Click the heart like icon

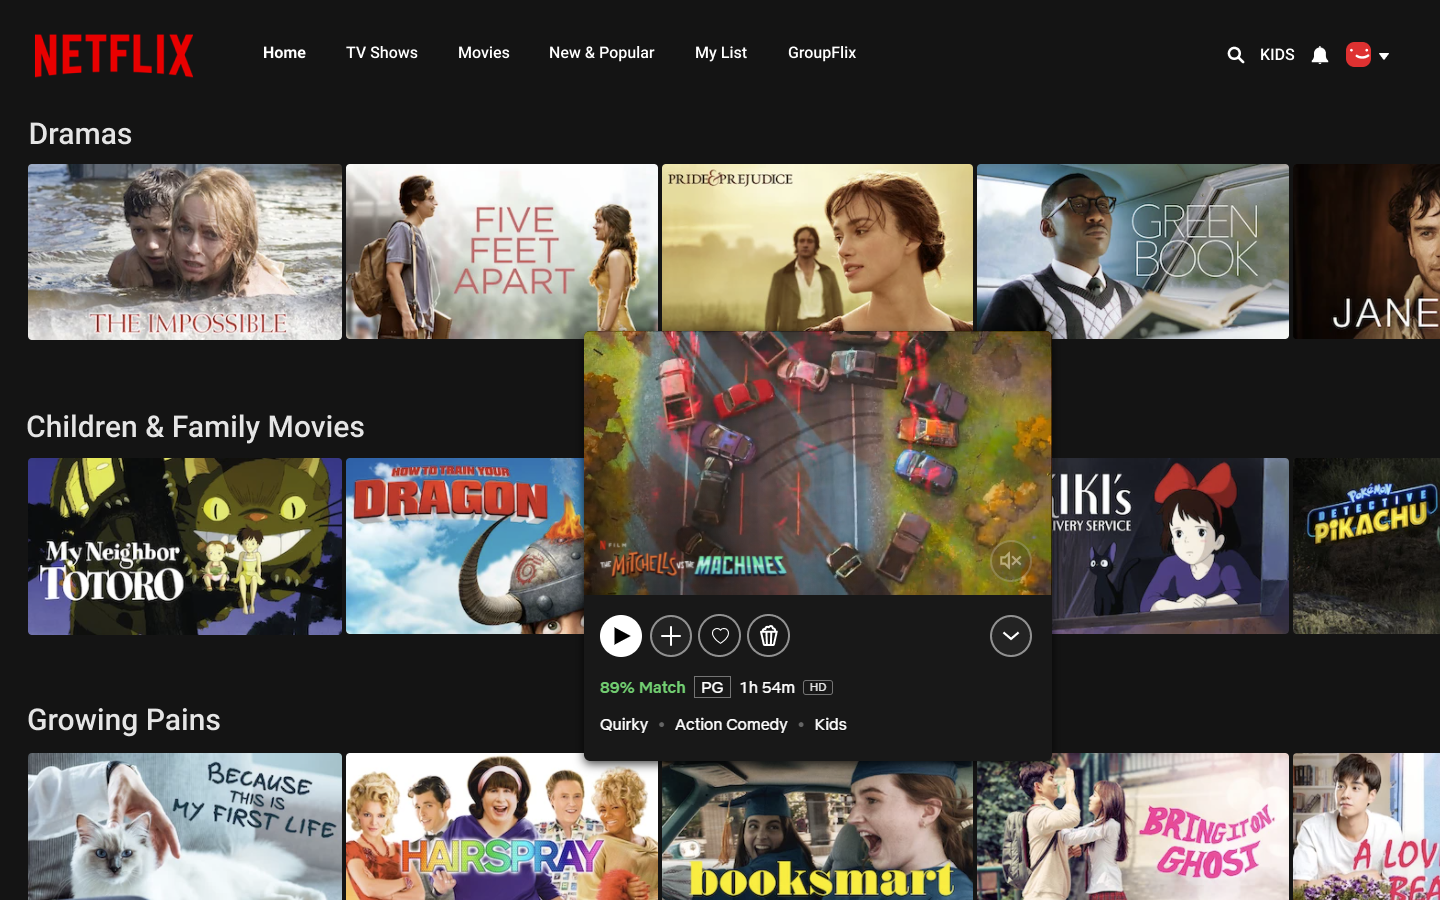tap(720, 636)
